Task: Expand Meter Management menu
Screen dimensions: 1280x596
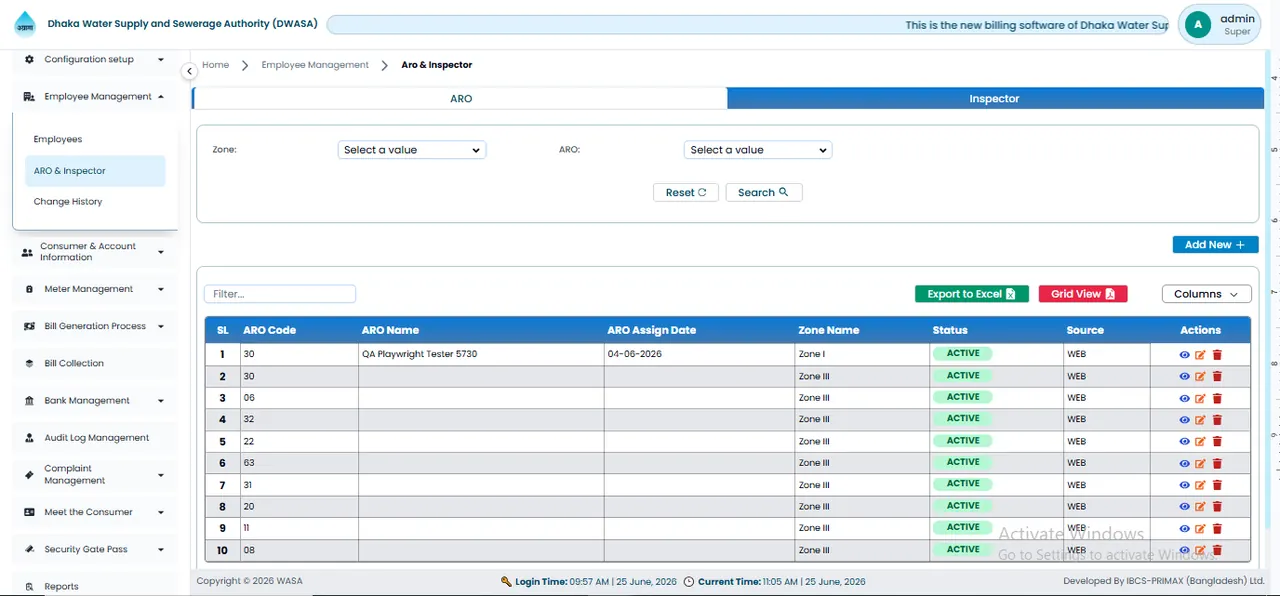Action: [x=161, y=289]
